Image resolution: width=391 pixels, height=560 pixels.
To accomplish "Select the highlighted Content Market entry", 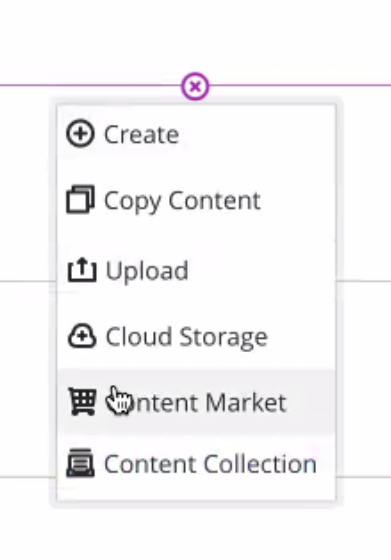I will 196,401.
